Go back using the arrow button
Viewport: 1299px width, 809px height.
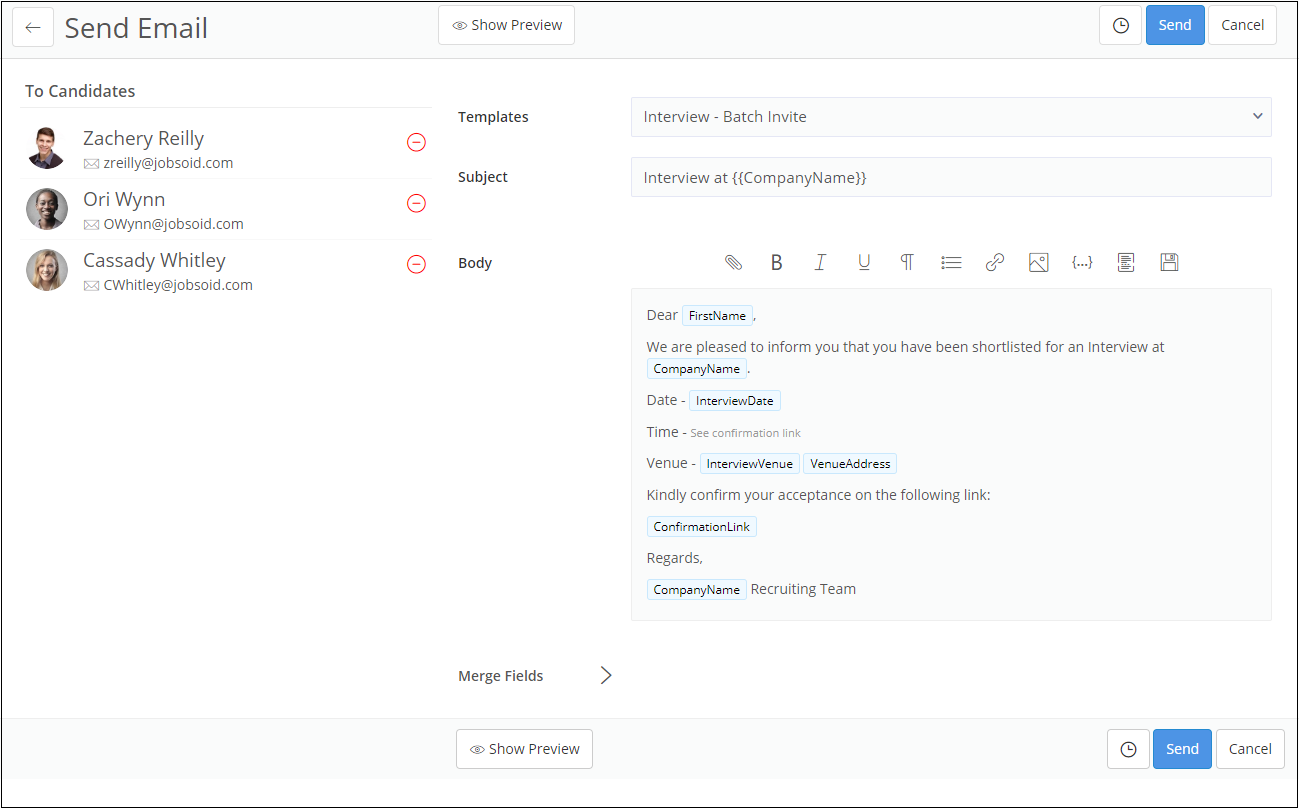[33, 28]
